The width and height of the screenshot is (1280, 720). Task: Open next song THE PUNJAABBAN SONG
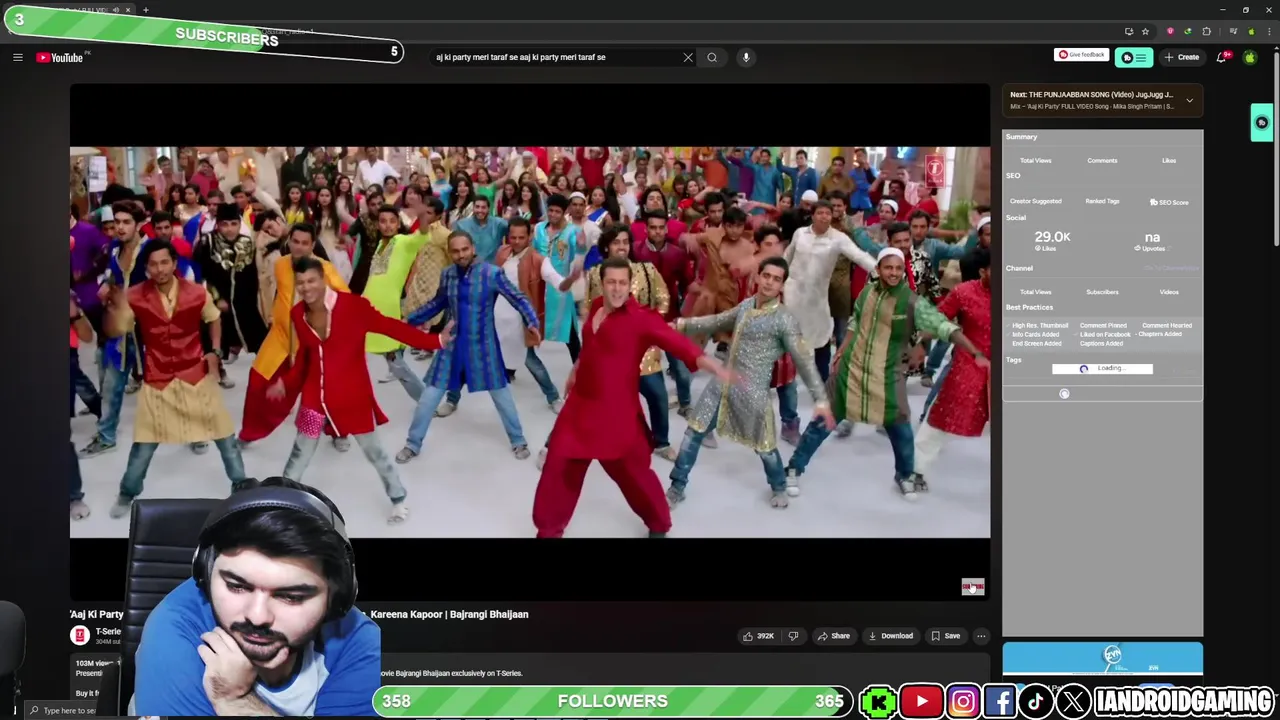(x=1091, y=95)
